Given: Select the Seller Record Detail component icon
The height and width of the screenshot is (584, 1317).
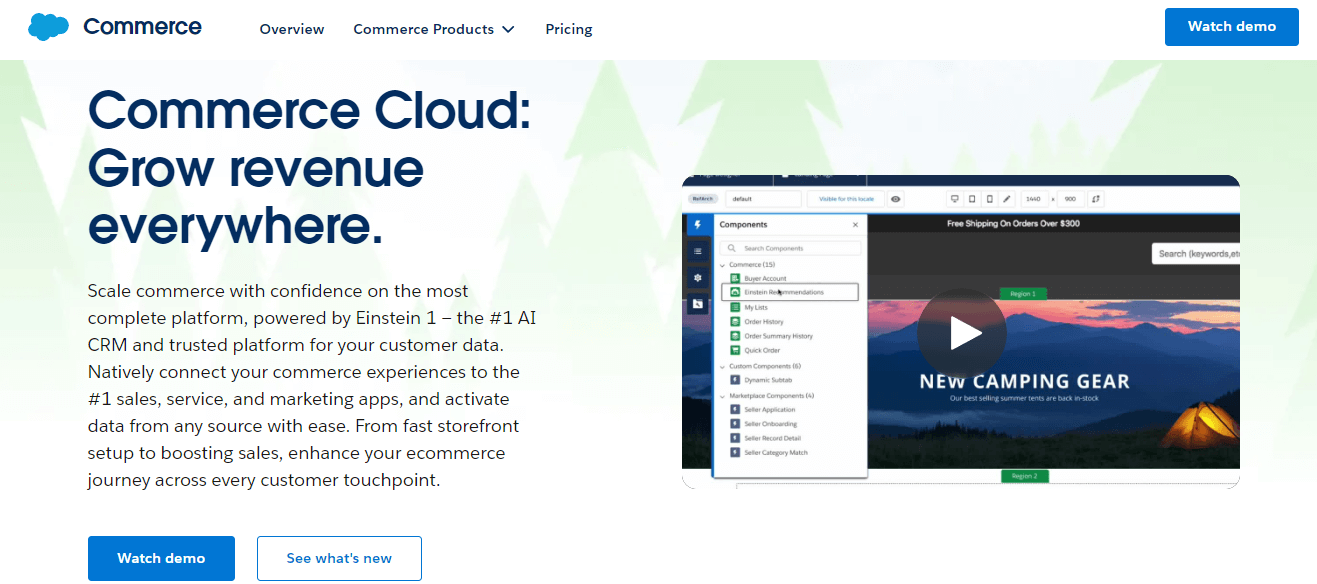Looking at the screenshot, I should [735, 438].
